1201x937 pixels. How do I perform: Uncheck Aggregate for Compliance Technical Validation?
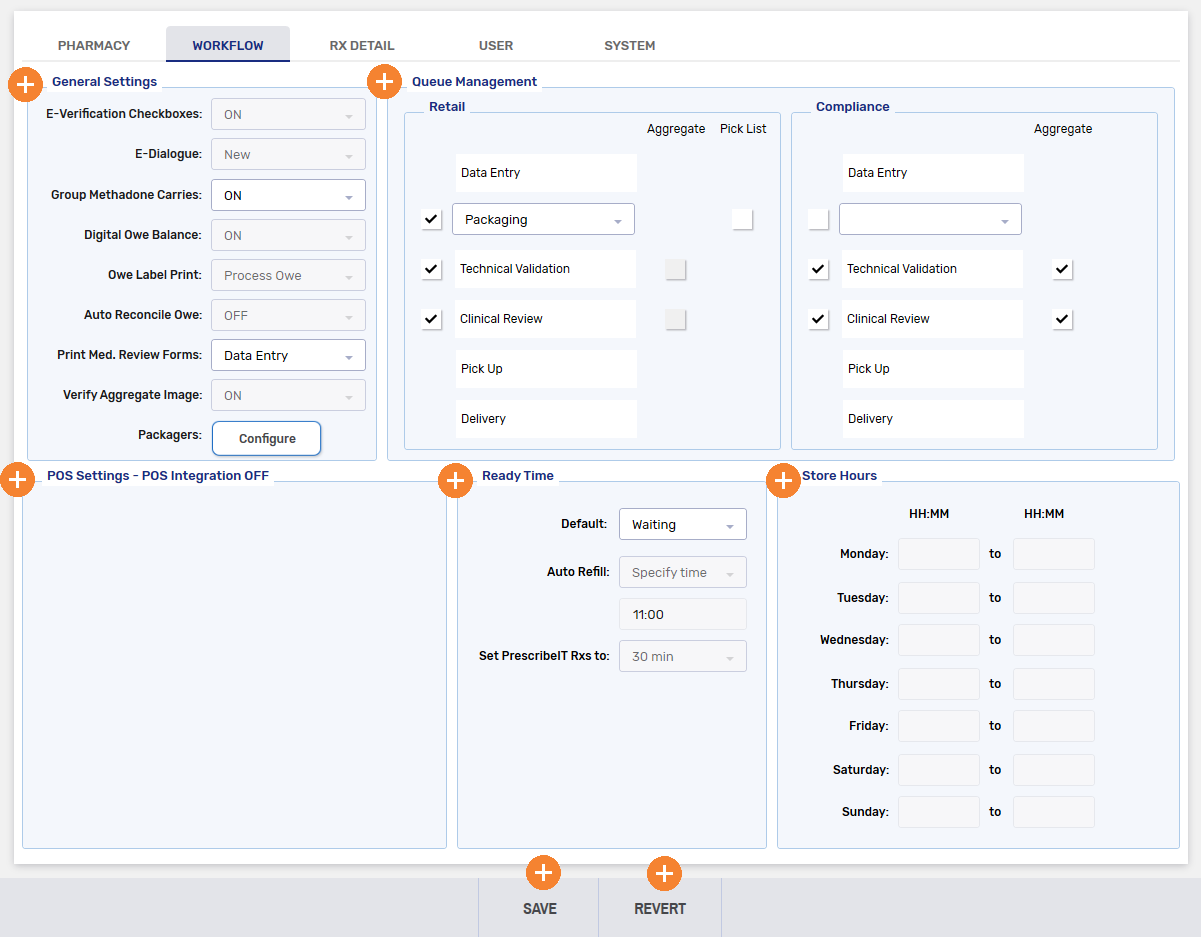tap(1062, 269)
